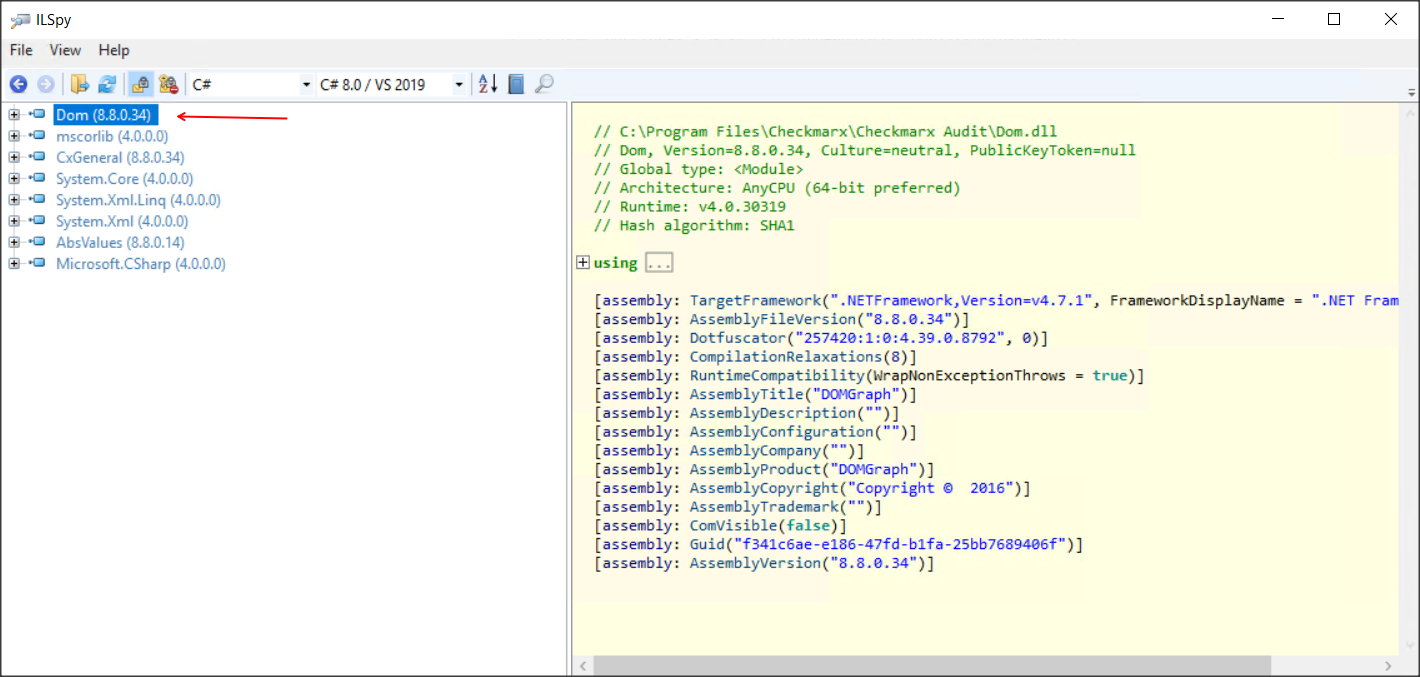Click the Open assembly folder icon
The width and height of the screenshot is (1420, 677).
pos(80,85)
